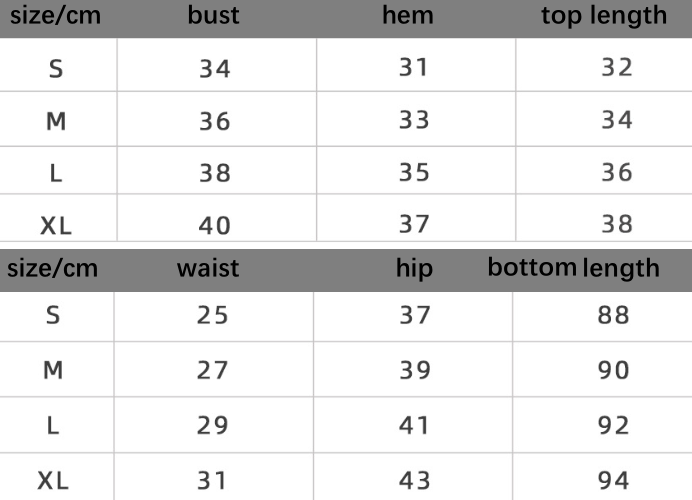Image resolution: width=692 pixels, height=500 pixels.
Task: Select the bottom length value 88
Action: click(614, 316)
